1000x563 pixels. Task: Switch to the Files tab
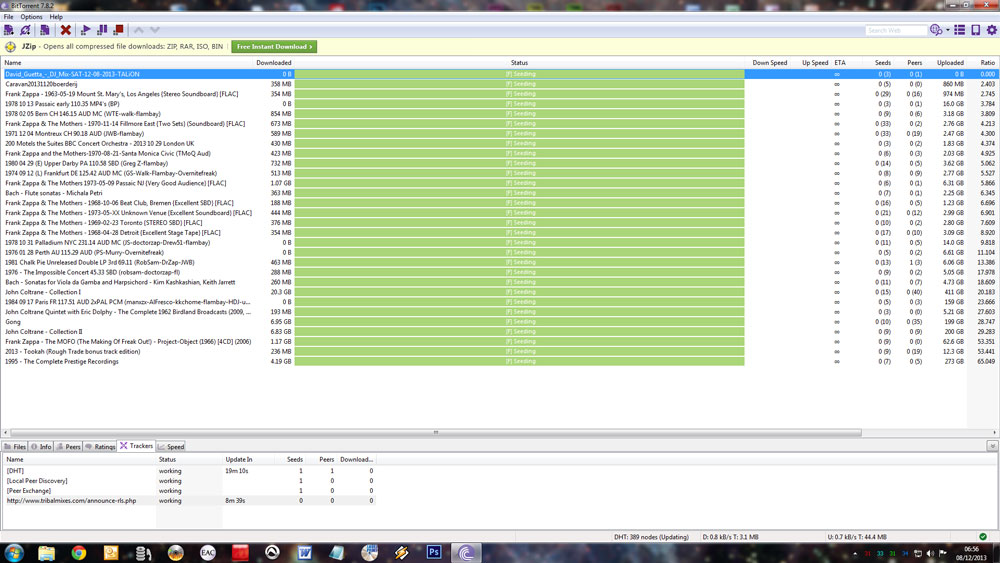click(15, 446)
